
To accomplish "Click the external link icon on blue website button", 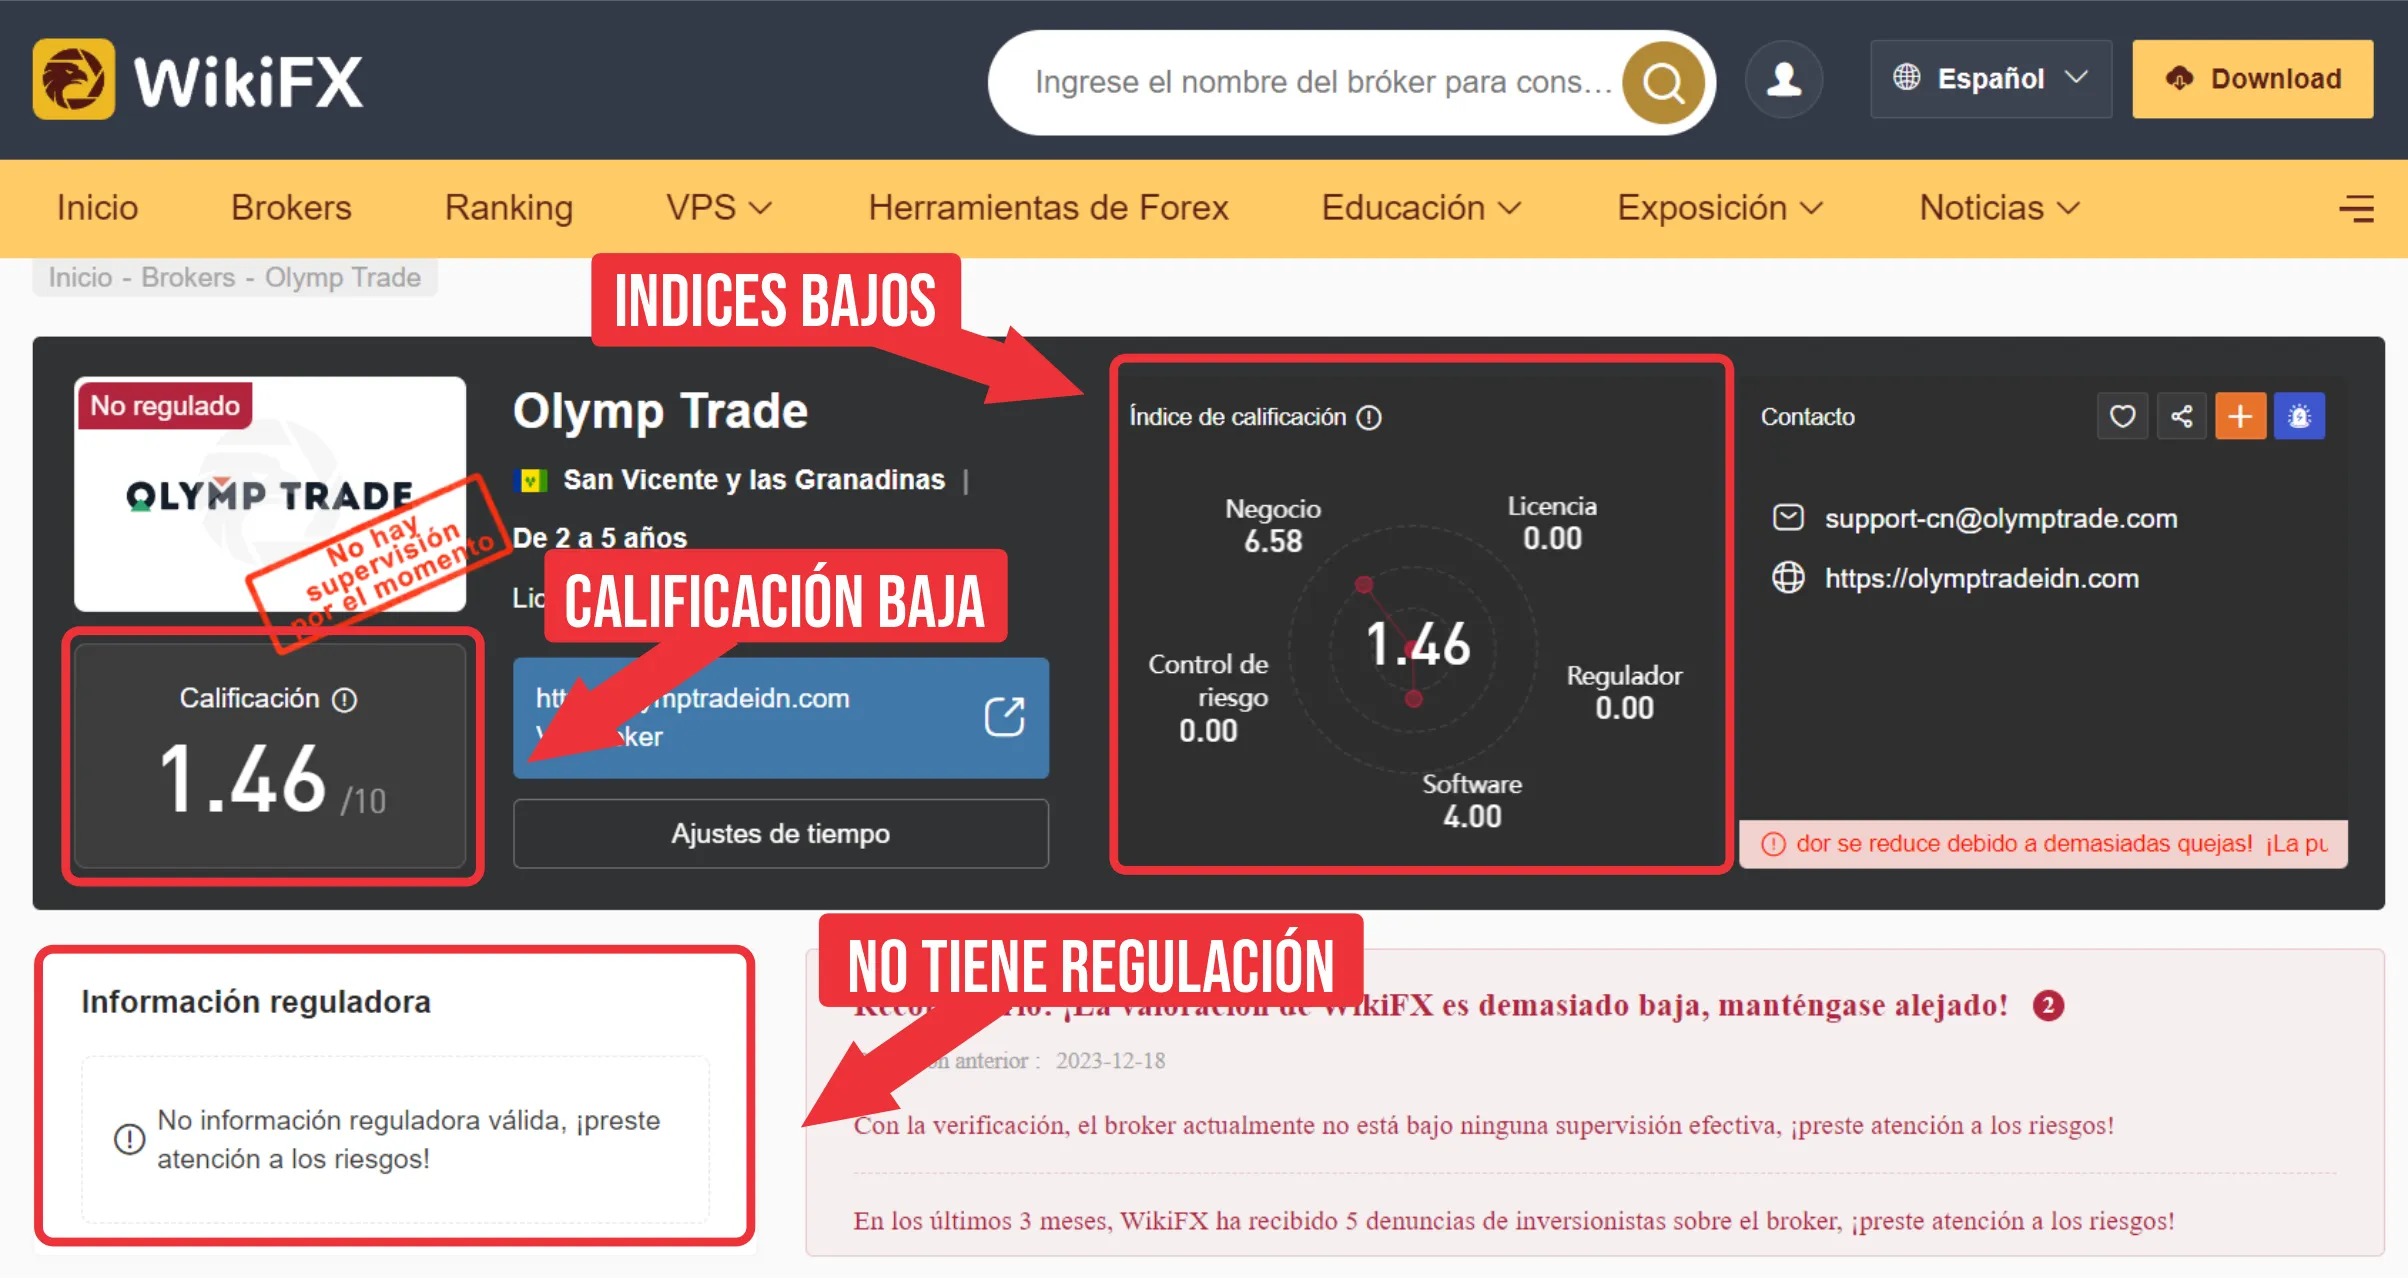I will [x=1004, y=716].
